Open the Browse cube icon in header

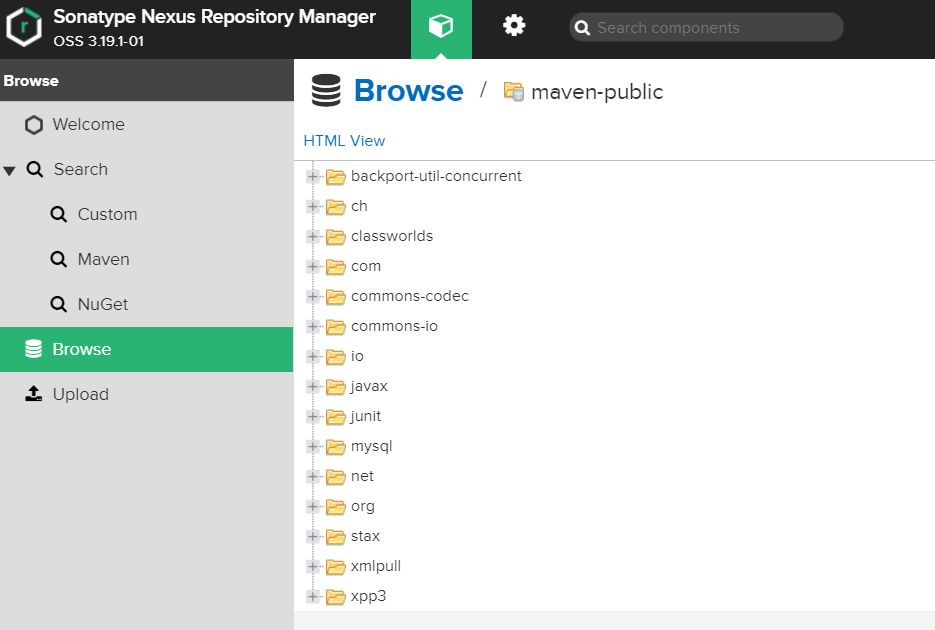[x=441, y=26]
